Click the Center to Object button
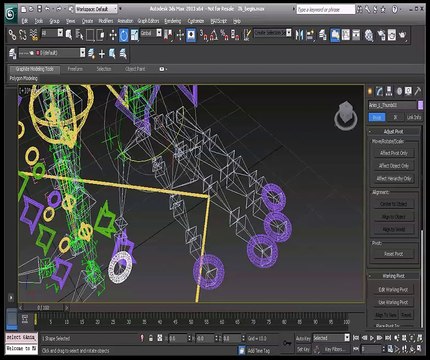The height and width of the screenshot is (360, 430). pos(394,204)
